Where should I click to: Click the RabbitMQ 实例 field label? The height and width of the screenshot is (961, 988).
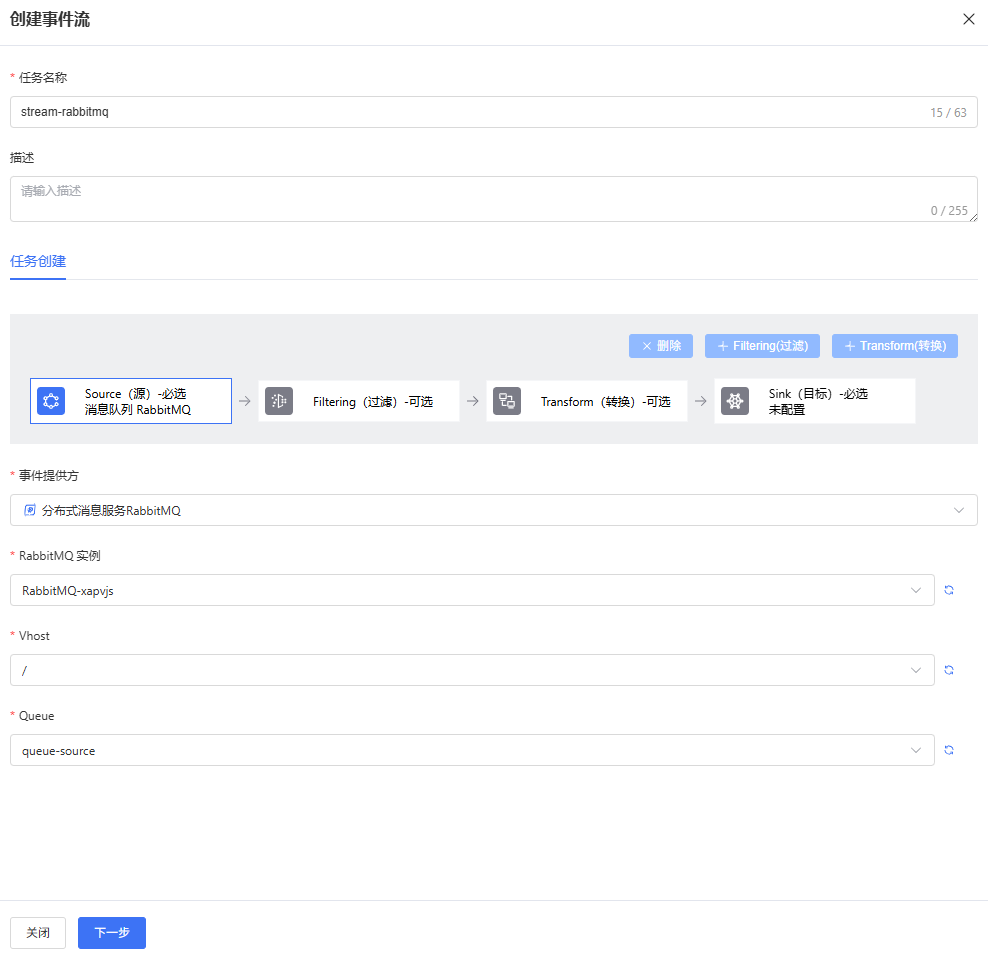(x=60, y=556)
